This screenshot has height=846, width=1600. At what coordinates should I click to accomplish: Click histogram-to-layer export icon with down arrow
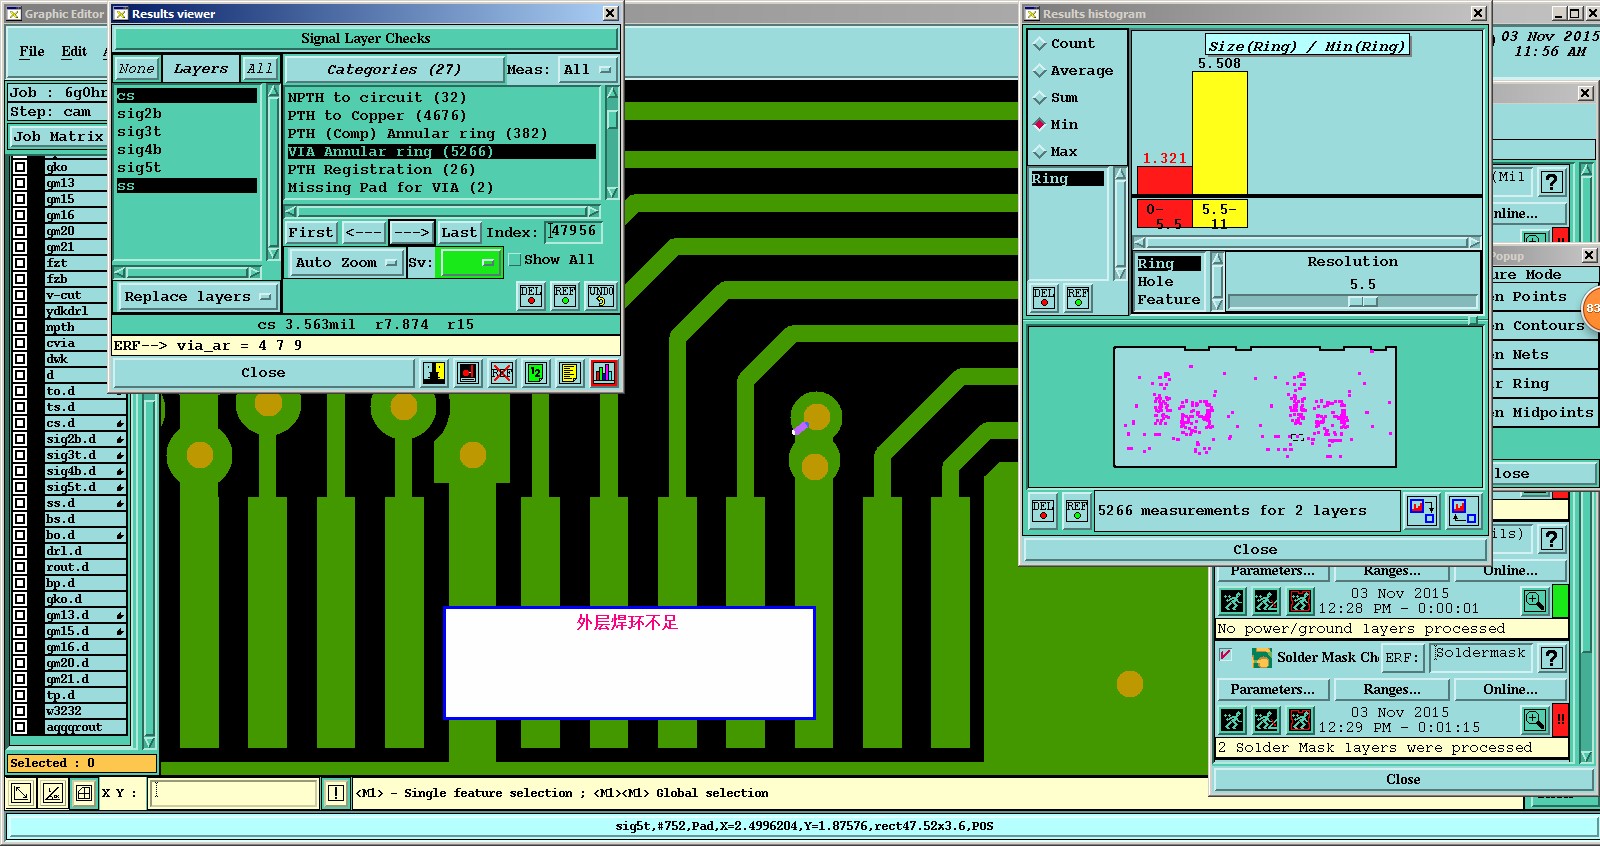1422,511
